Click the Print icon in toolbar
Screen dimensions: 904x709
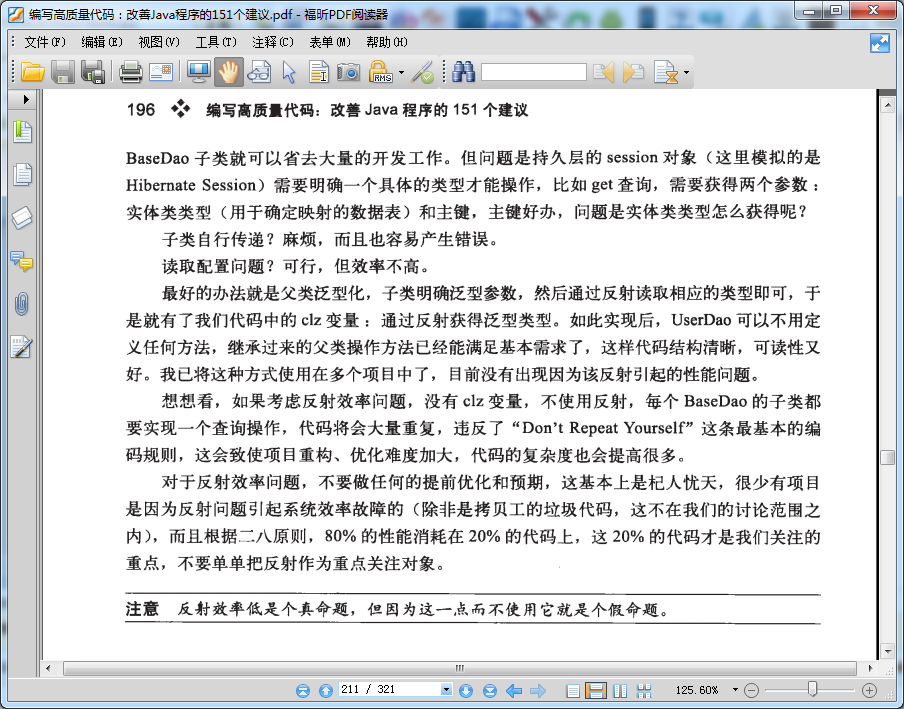point(131,73)
